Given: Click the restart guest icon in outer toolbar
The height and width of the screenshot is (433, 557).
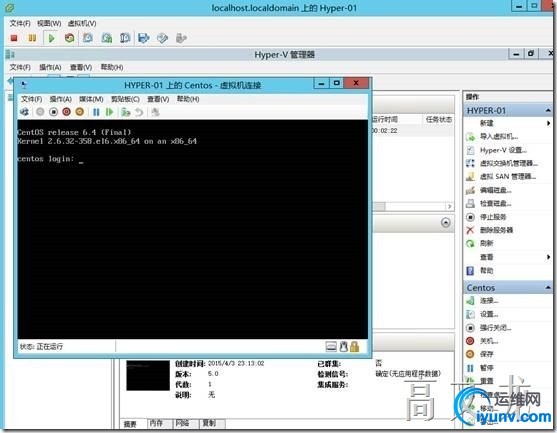Looking at the screenshot, I should pos(70,38).
